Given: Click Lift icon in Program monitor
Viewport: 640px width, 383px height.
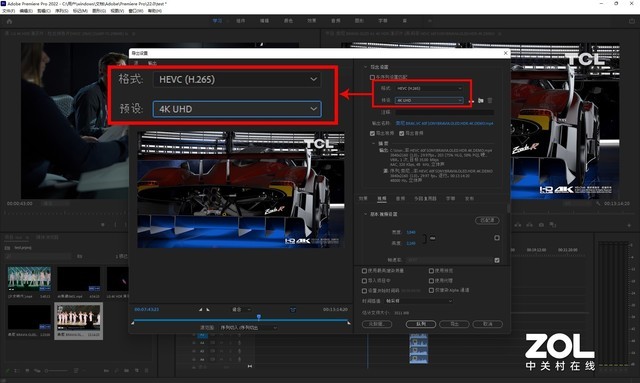Looking at the screenshot, I should (x=518, y=225).
